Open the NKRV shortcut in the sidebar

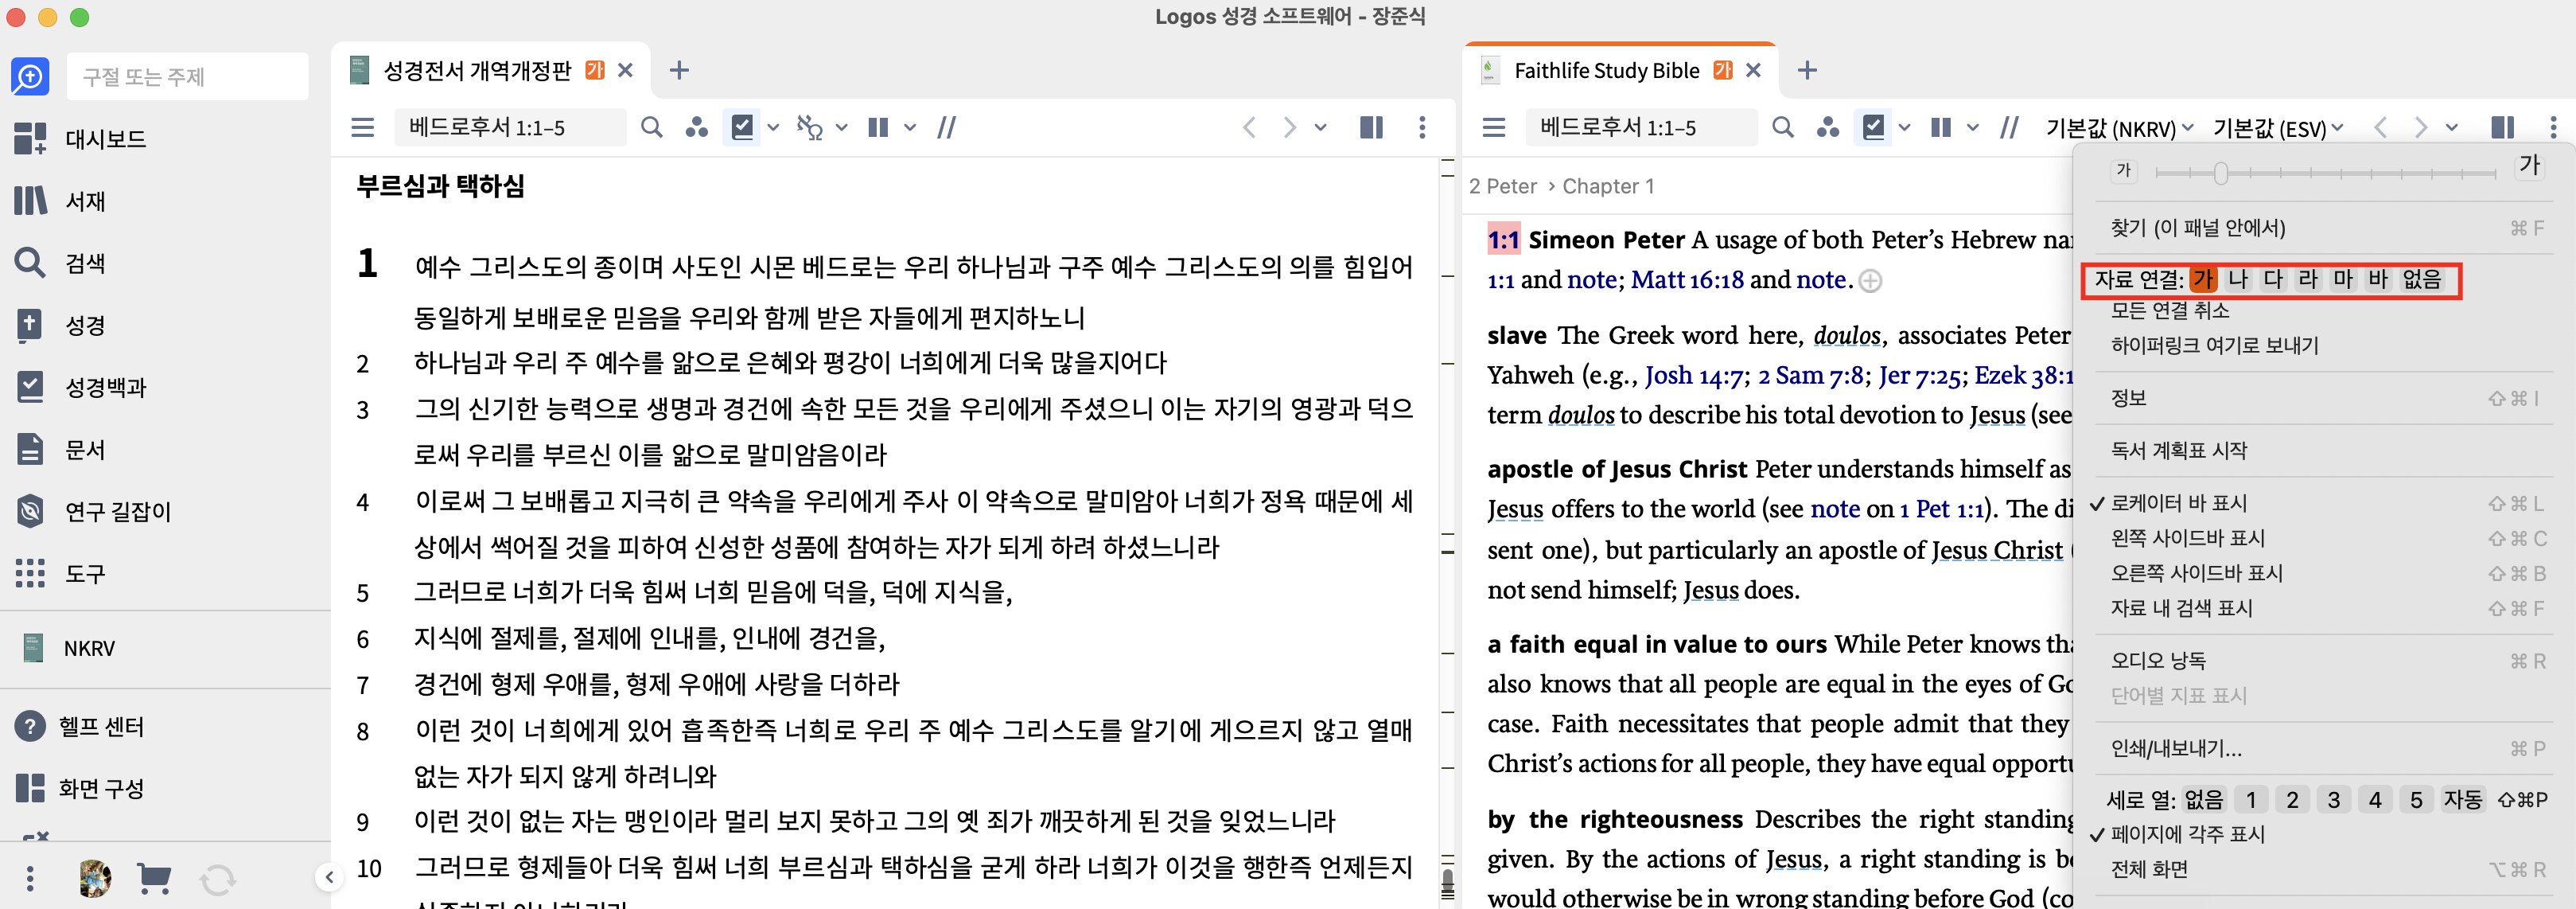click(69, 648)
